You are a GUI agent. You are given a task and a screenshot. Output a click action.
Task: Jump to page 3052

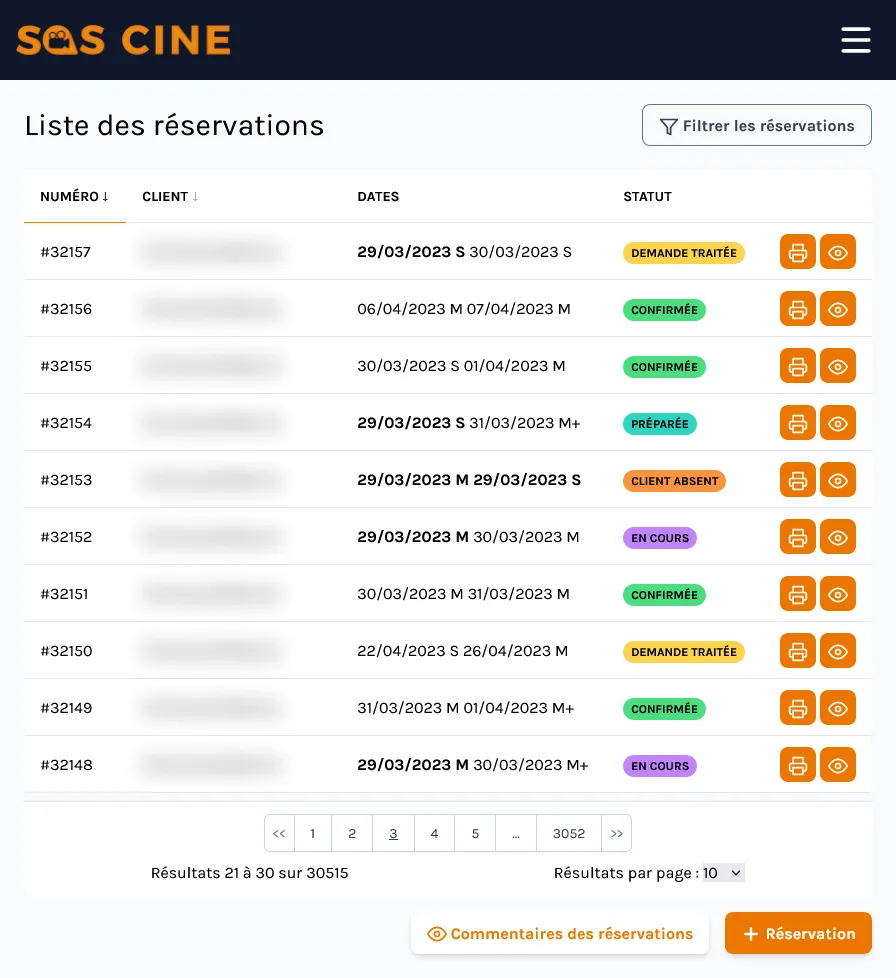pyautogui.click(x=569, y=833)
